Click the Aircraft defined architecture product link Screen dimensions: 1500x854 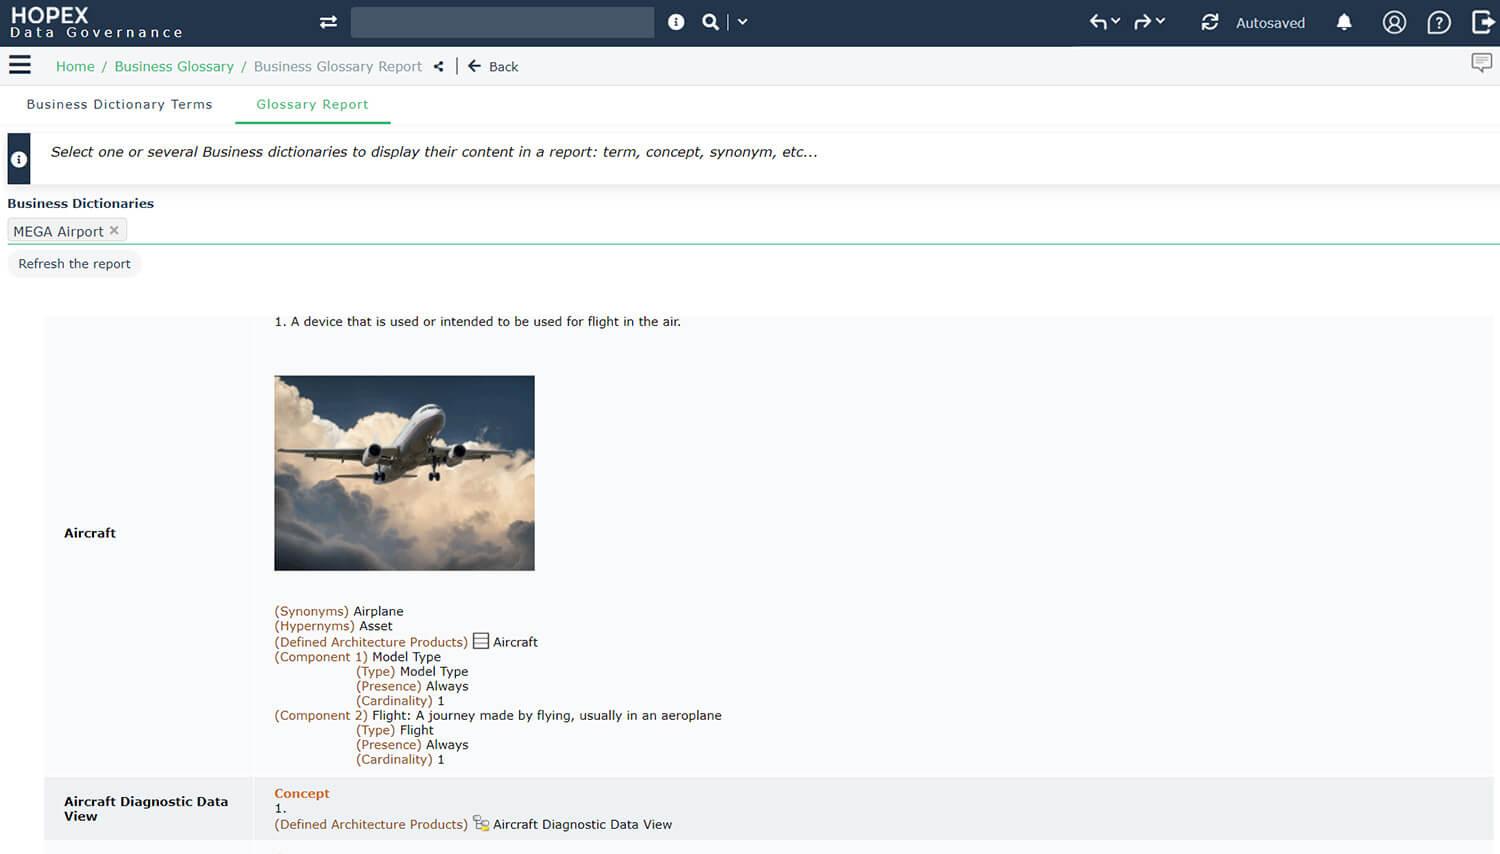pyautogui.click(x=515, y=642)
